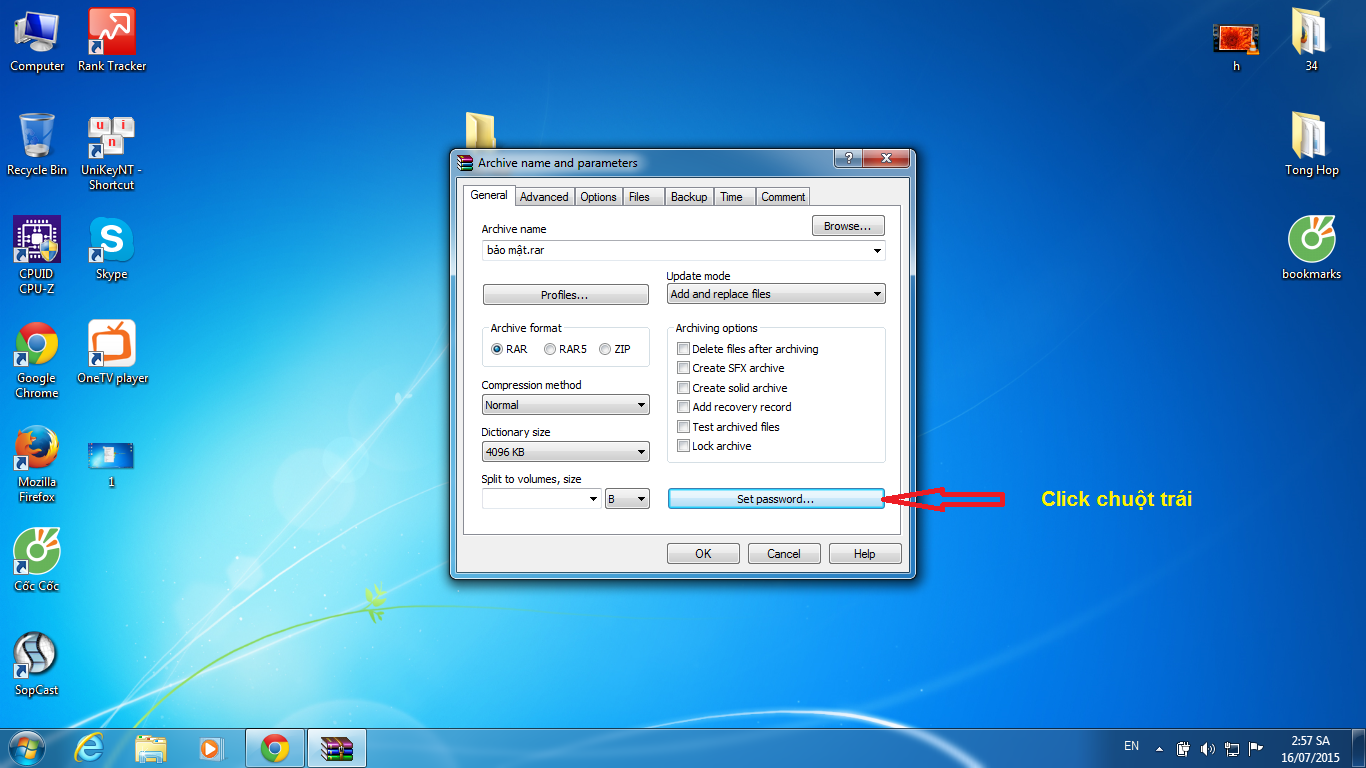Open Rank Tracker desktop shortcut
The image size is (1366, 768).
[x=112, y=40]
